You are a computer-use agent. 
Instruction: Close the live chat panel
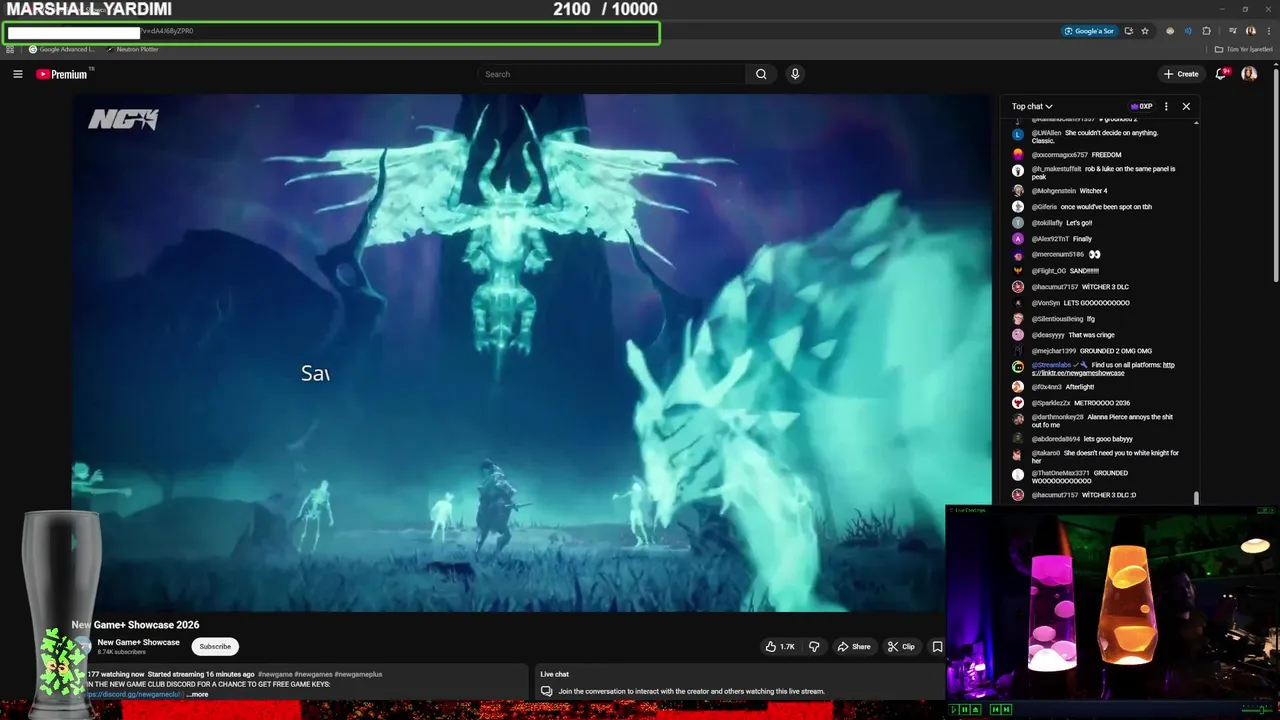click(1186, 106)
